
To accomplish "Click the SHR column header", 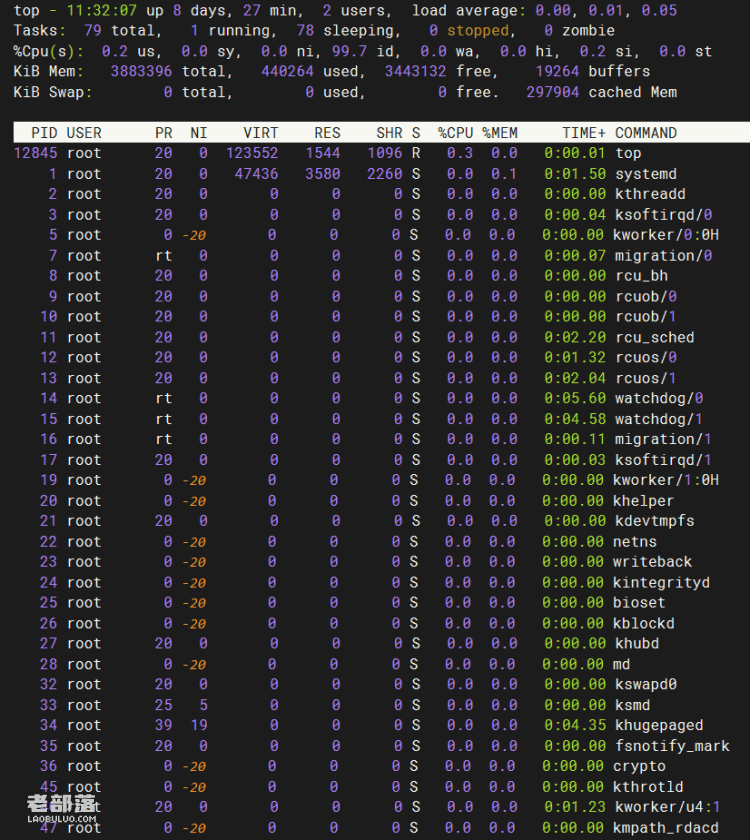I will 389,132.
